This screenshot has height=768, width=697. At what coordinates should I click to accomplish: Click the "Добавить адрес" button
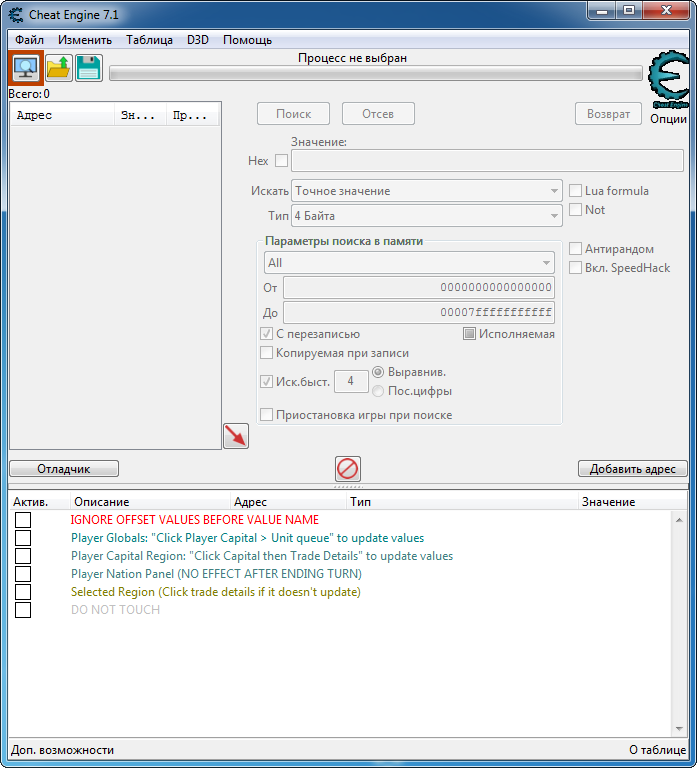(632, 469)
